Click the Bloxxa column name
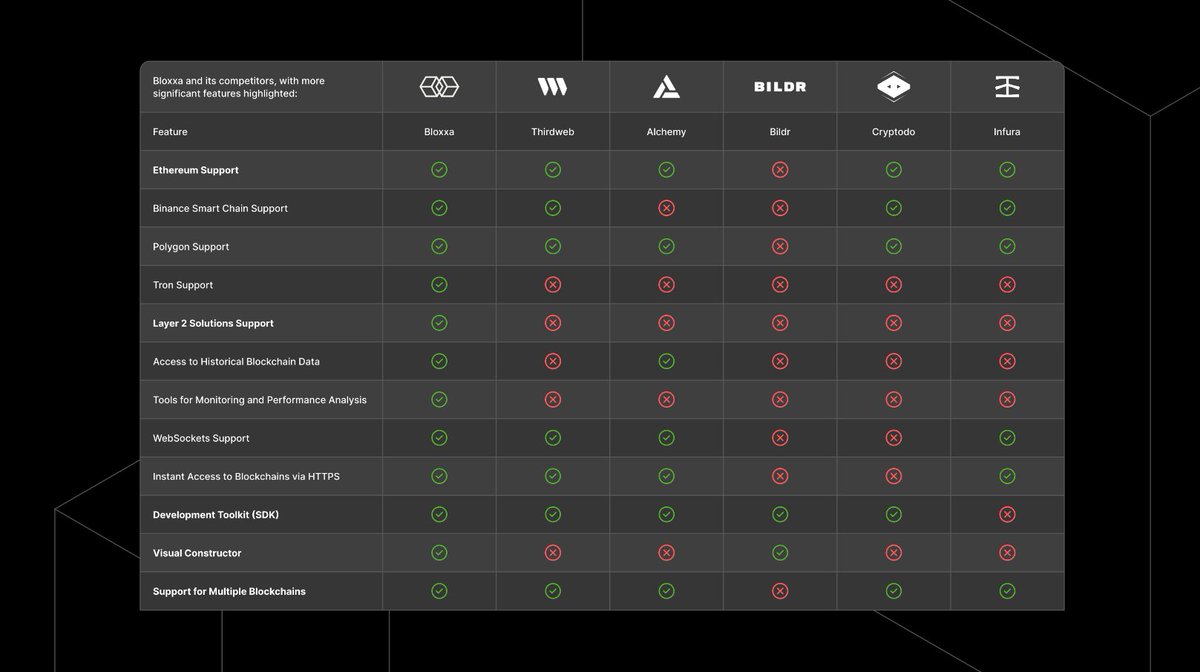The image size is (1200, 672). click(x=439, y=132)
